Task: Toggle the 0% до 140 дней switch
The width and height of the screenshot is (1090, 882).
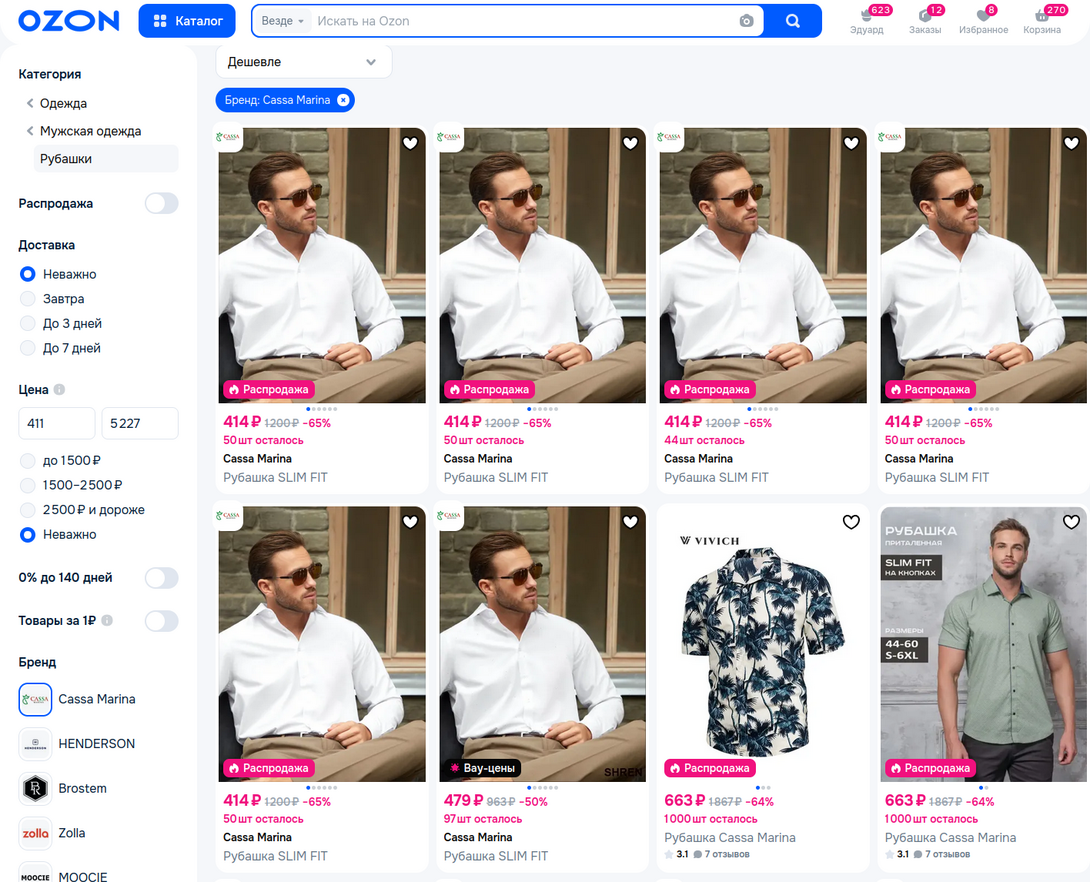Action: [x=161, y=578]
